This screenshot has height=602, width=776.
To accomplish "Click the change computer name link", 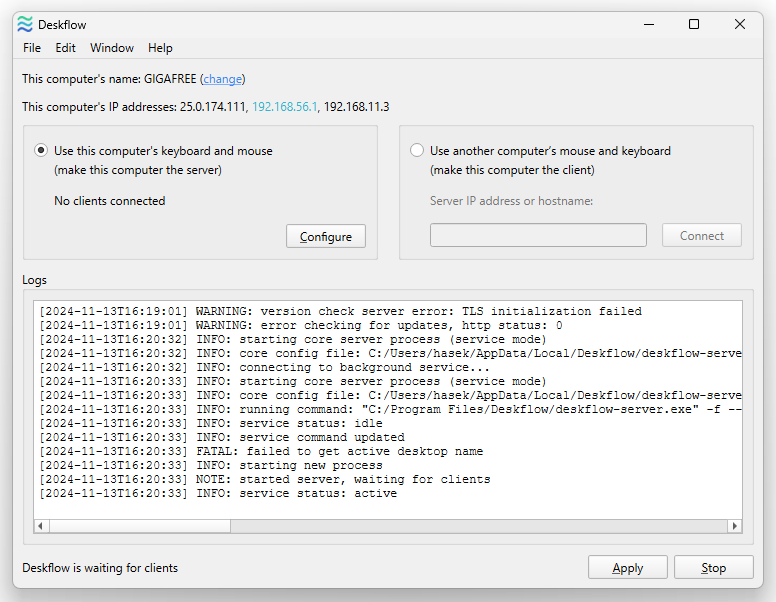I will [222, 79].
